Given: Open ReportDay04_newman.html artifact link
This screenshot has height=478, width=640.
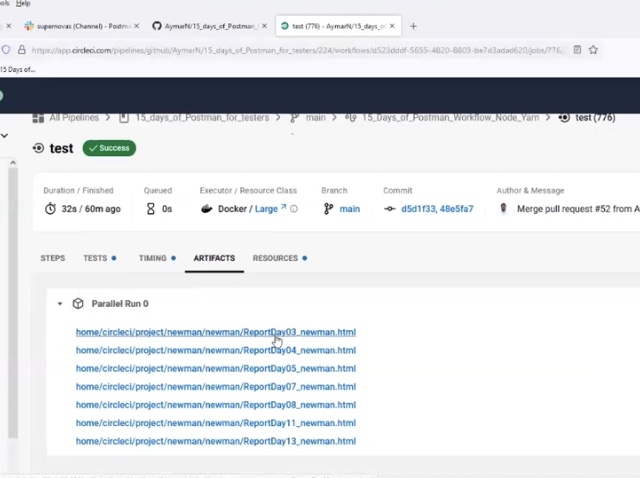Looking at the screenshot, I should tap(216, 350).
